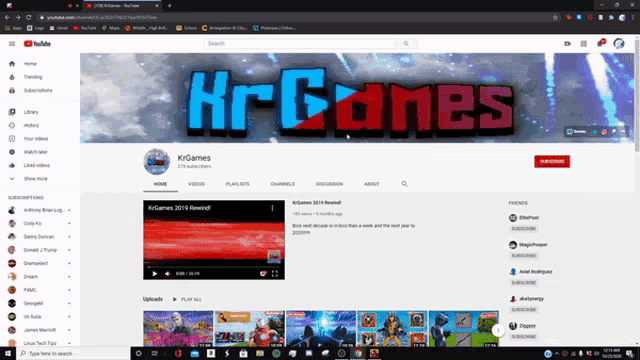
Task: Switch to the Channels tab
Action: click(282, 184)
